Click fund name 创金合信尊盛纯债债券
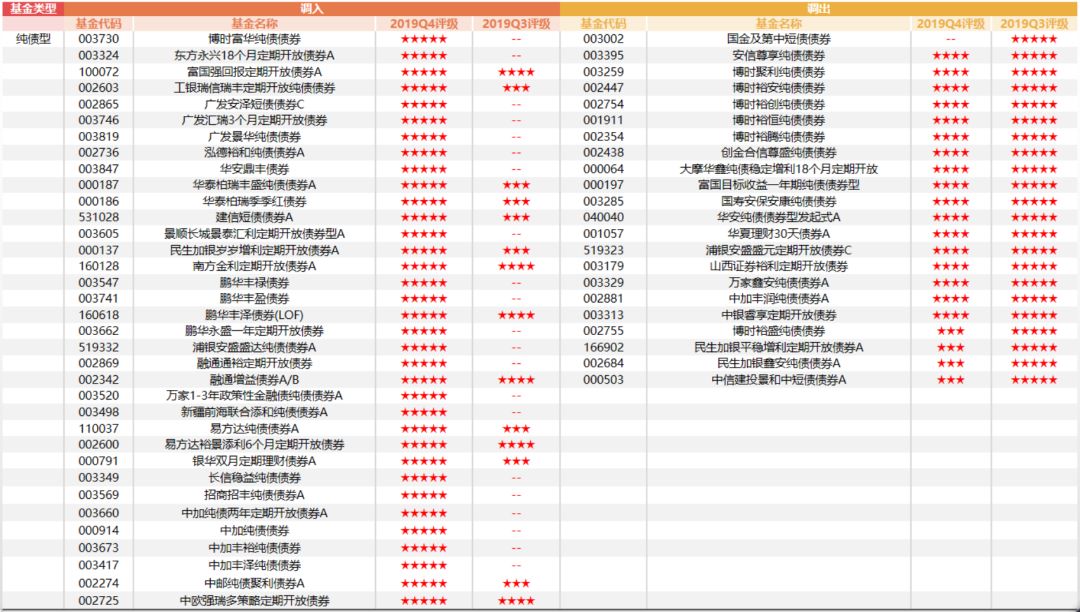Viewport: 1080px width, 612px height. (779, 153)
